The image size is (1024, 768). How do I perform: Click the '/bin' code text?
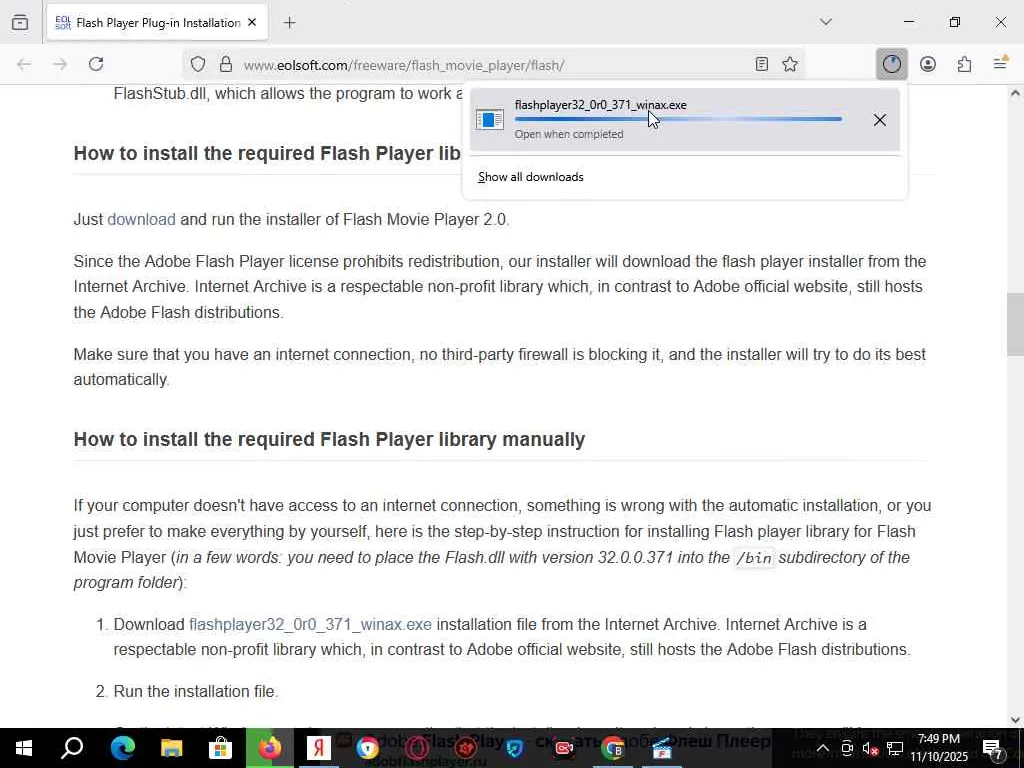754,558
